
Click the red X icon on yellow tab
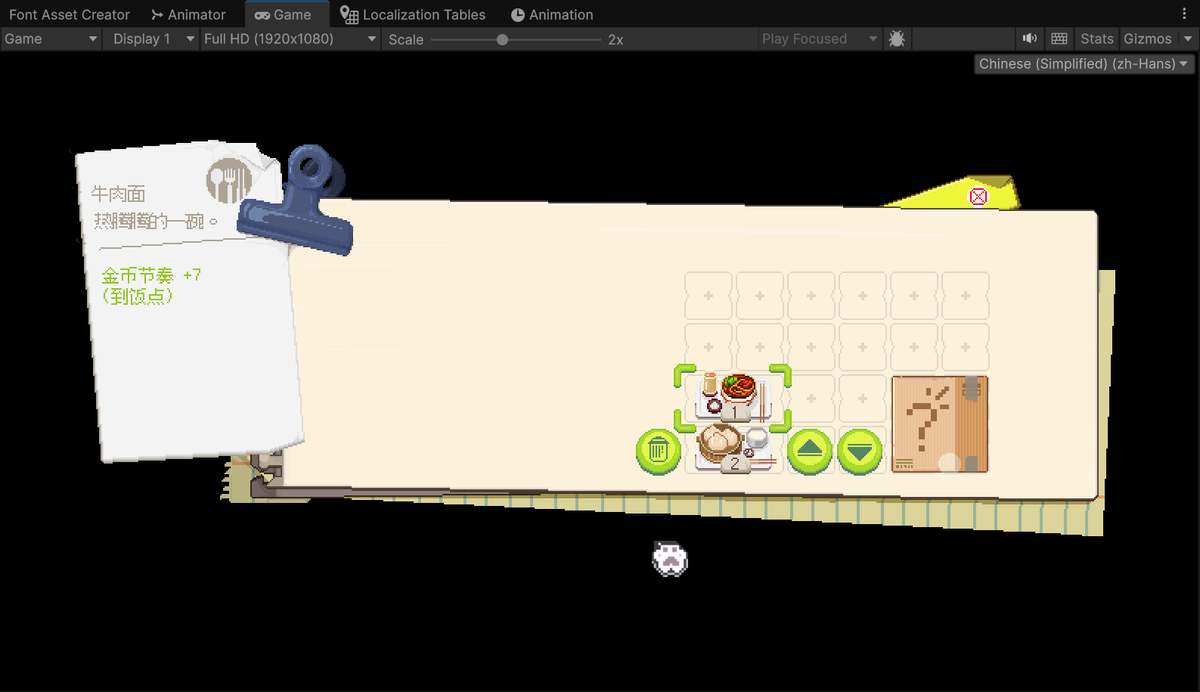[978, 197]
